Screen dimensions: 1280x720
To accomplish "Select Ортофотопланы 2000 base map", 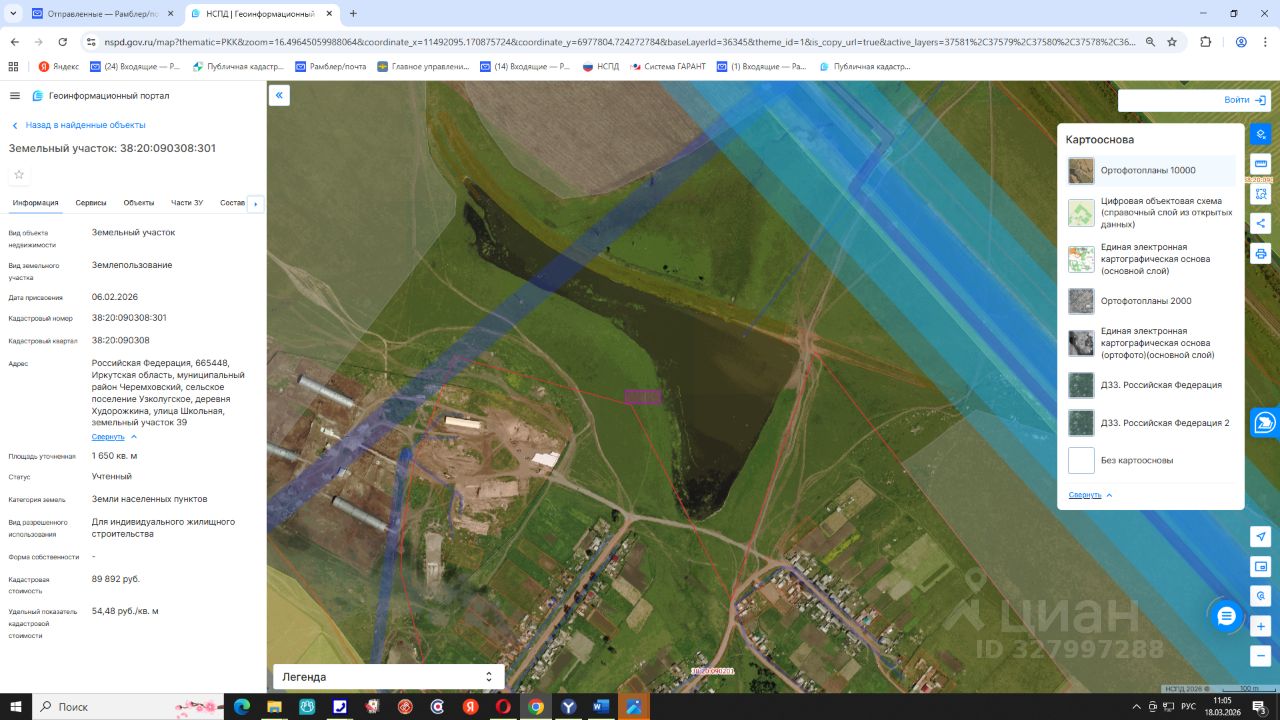I will pos(1151,301).
